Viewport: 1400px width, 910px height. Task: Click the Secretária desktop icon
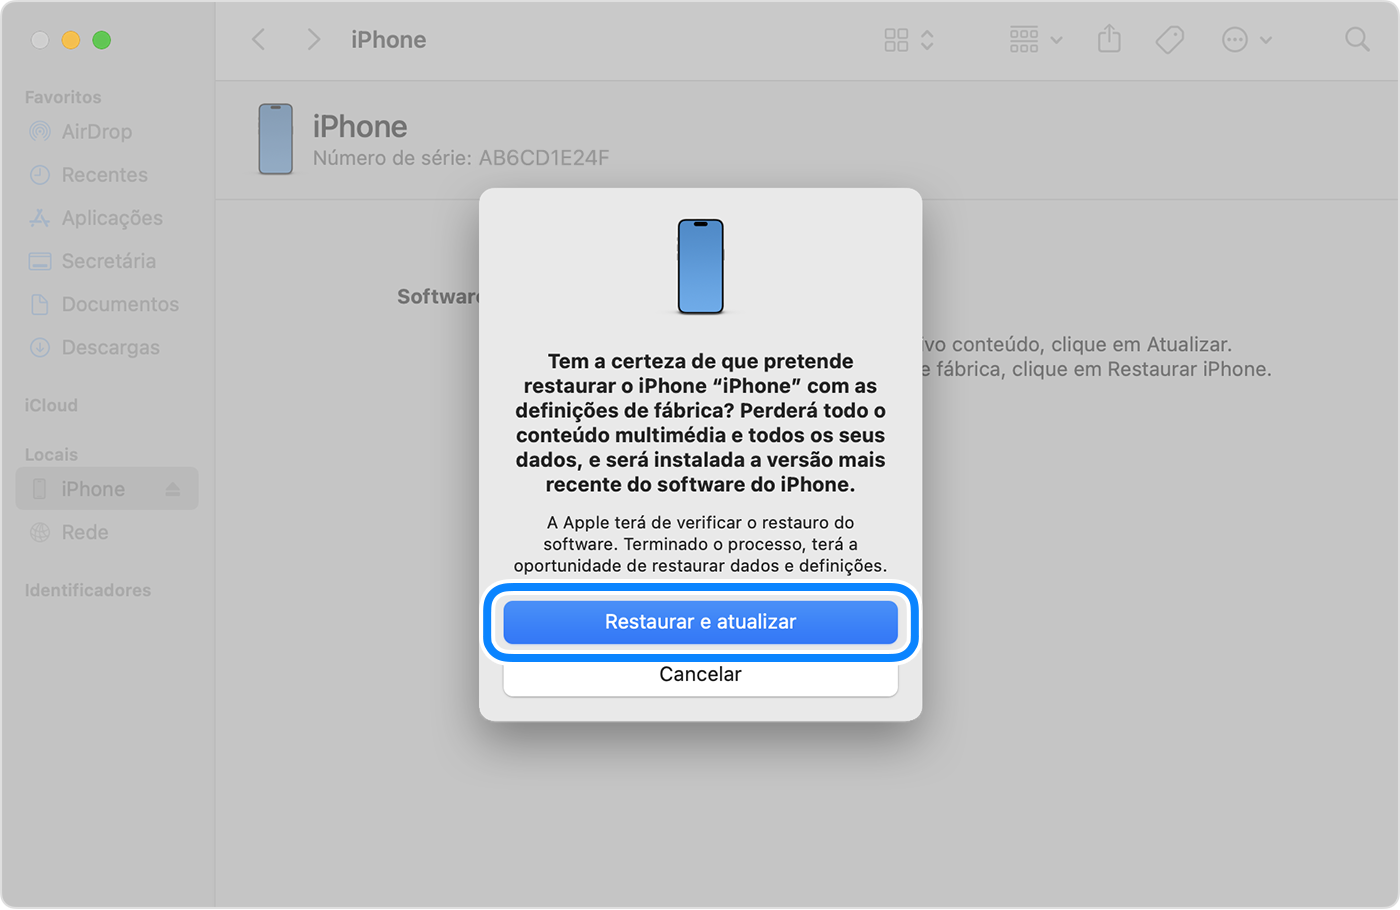[x=40, y=262]
